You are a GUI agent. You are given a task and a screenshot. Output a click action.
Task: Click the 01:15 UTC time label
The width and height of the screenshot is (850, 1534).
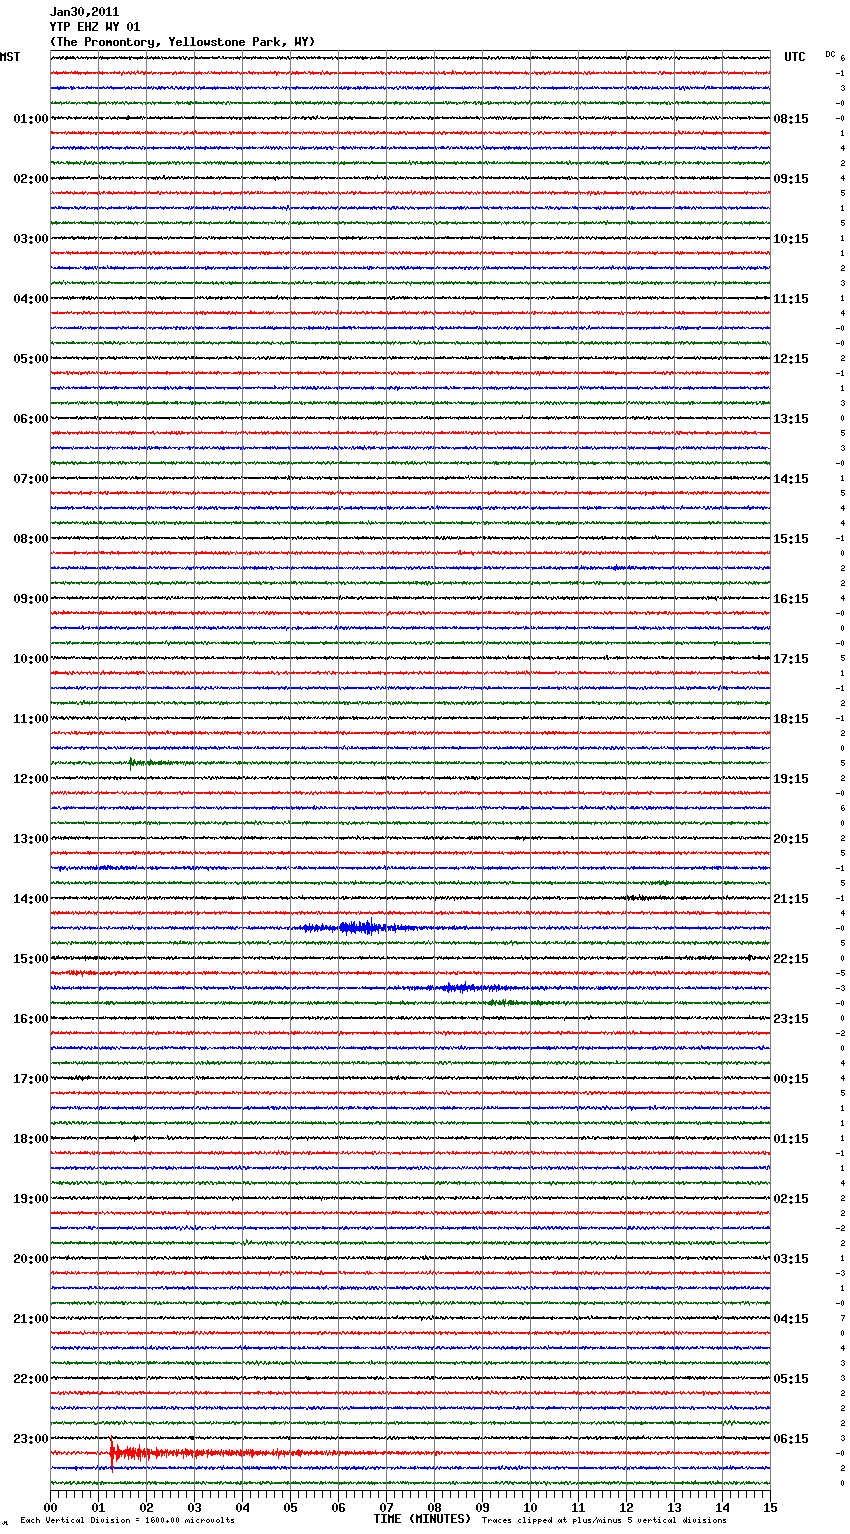click(791, 1139)
